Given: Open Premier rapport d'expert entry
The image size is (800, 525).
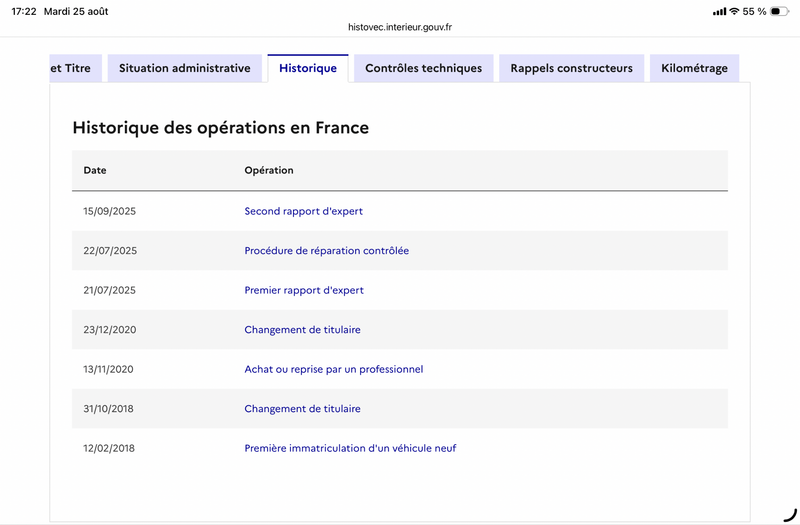Looking at the screenshot, I should [x=304, y=290].
